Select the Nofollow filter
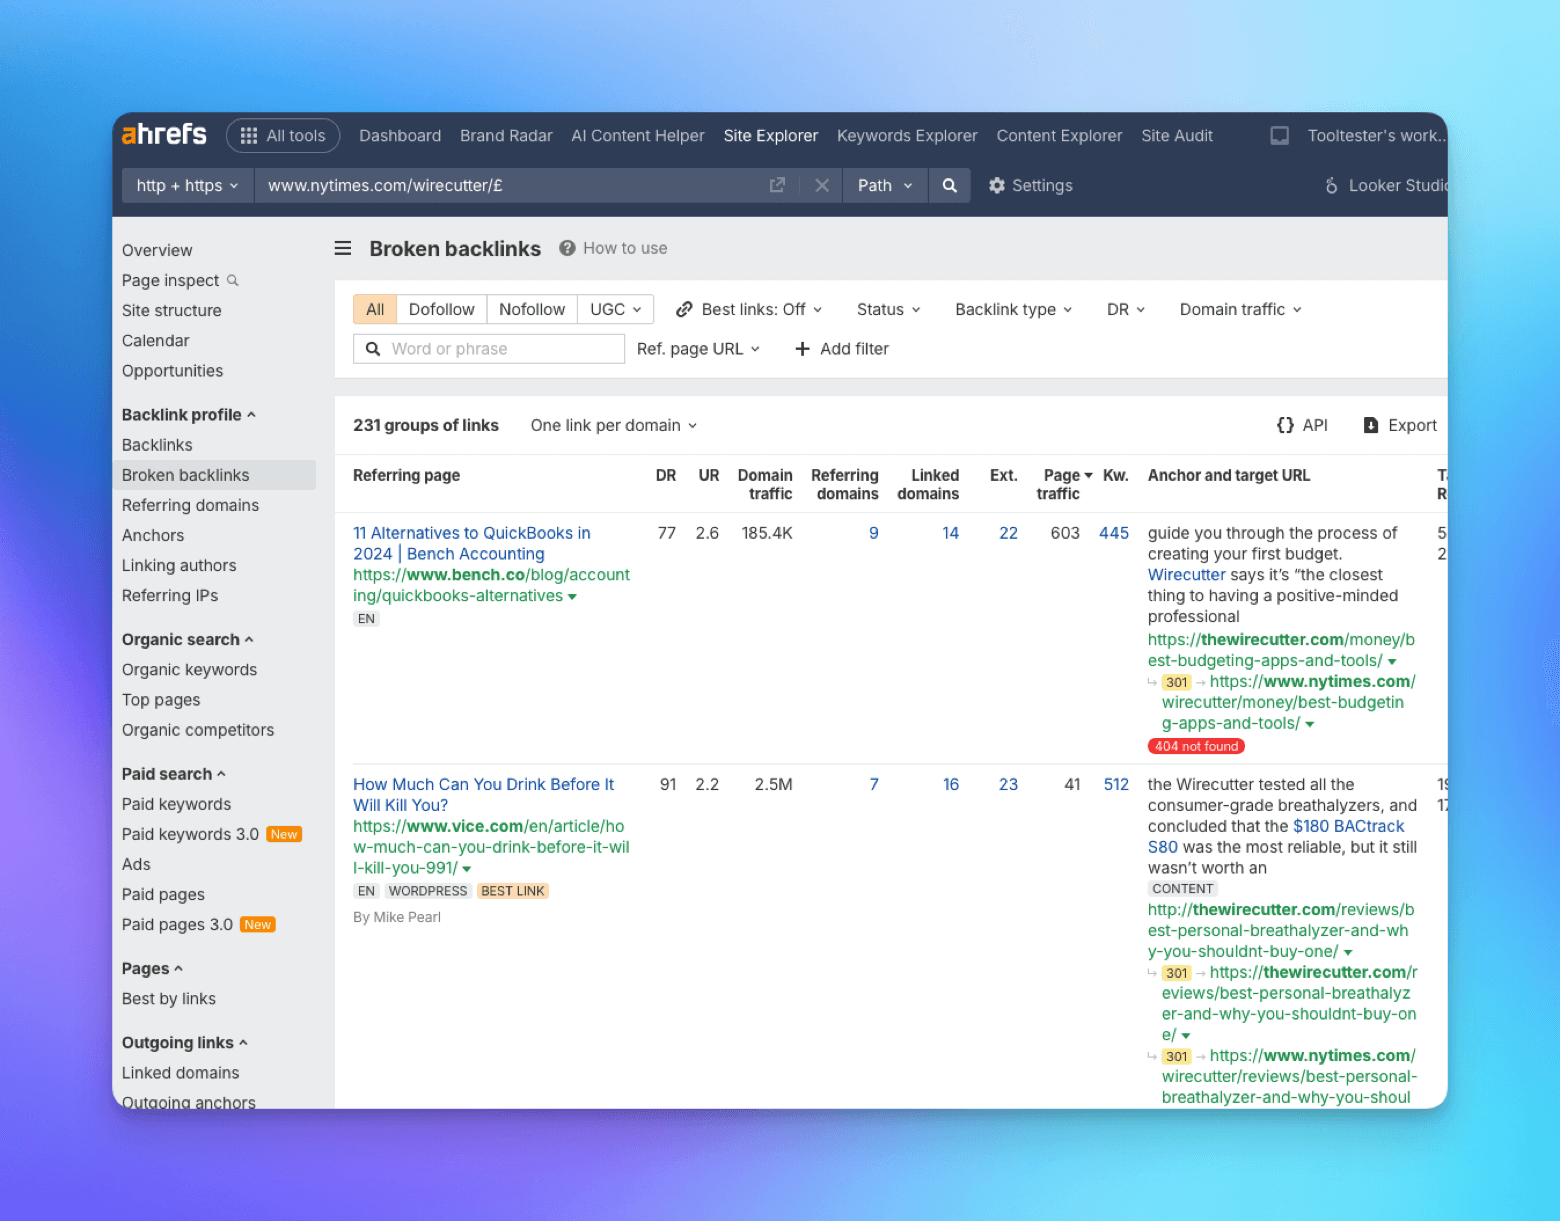 [532, 309]
